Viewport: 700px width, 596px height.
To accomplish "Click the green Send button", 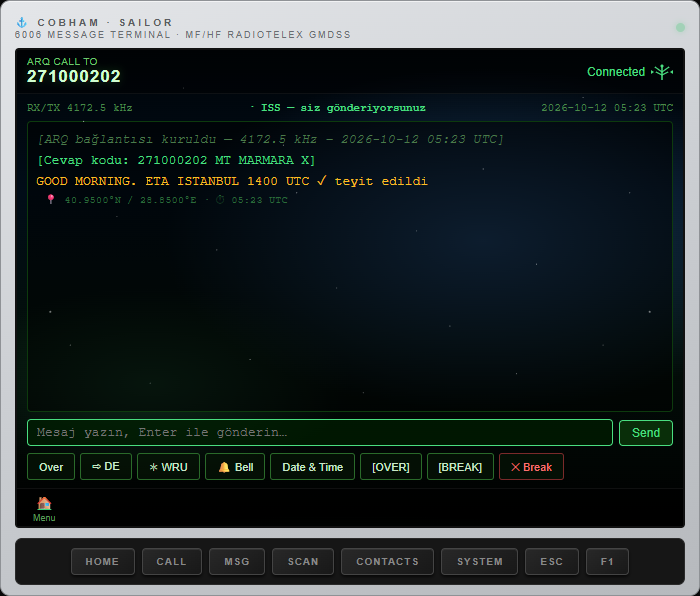I will tap(646, 433).
